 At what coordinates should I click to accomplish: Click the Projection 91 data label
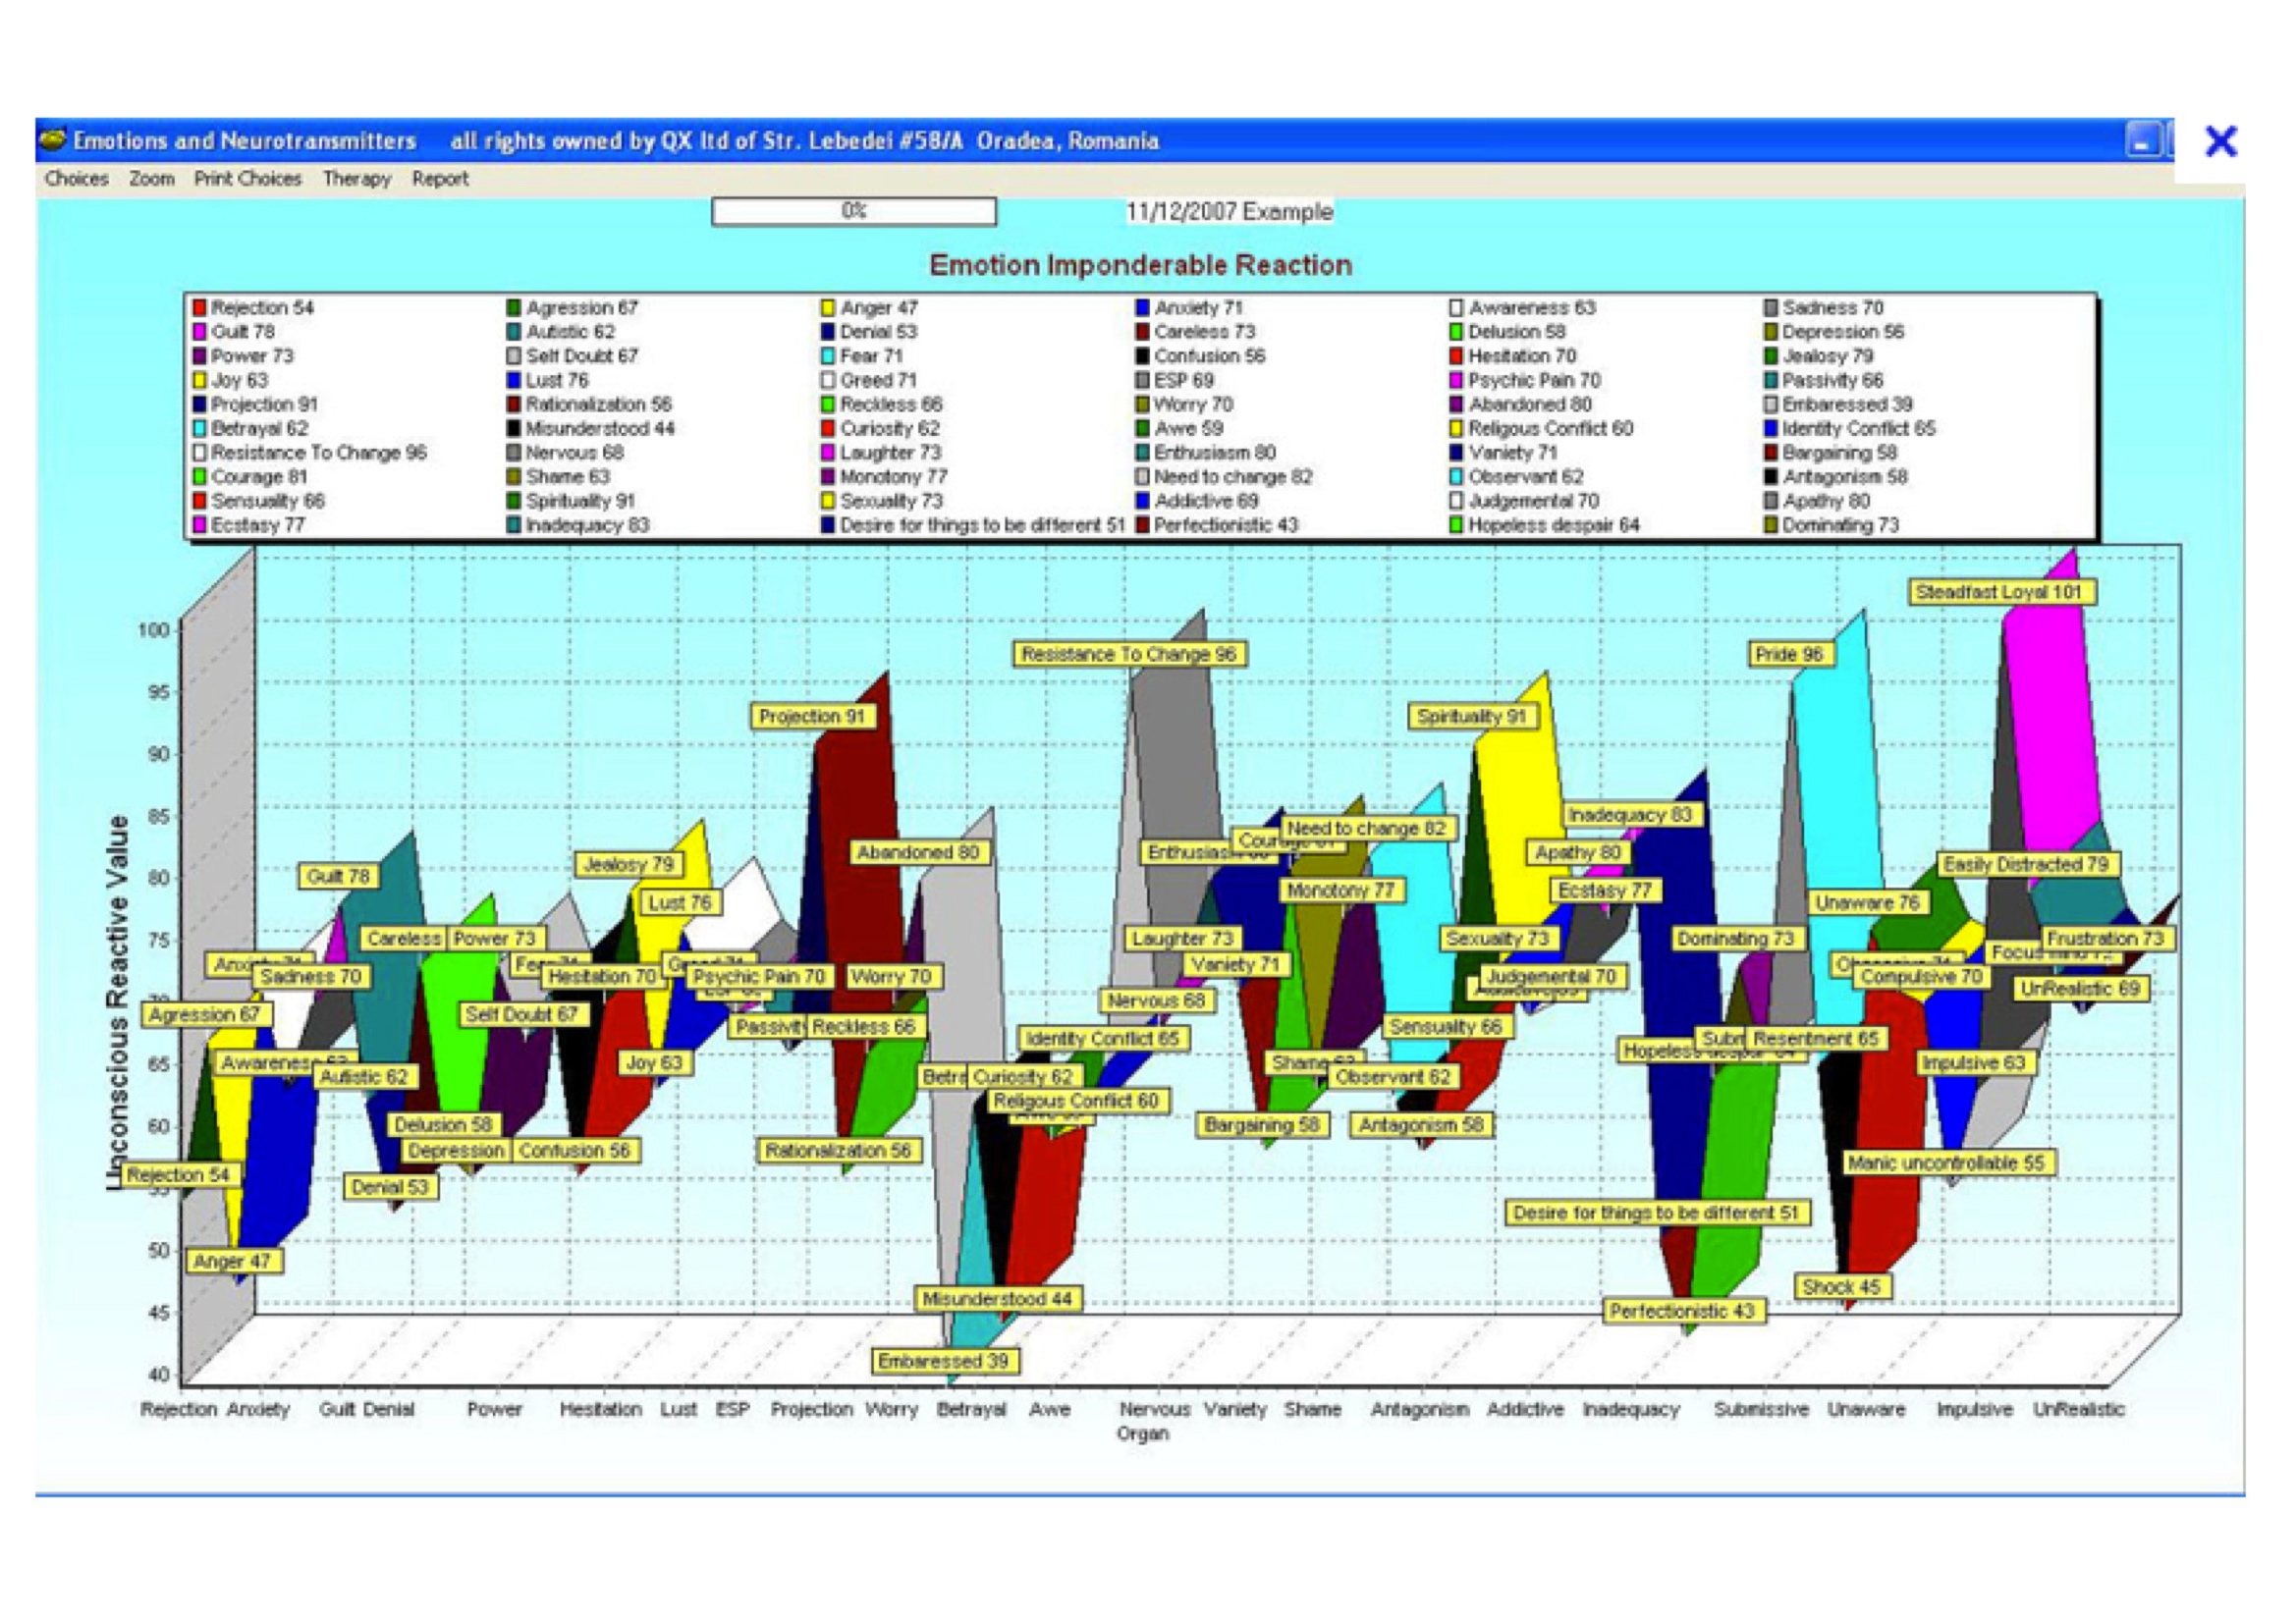[x=811, y=717]
